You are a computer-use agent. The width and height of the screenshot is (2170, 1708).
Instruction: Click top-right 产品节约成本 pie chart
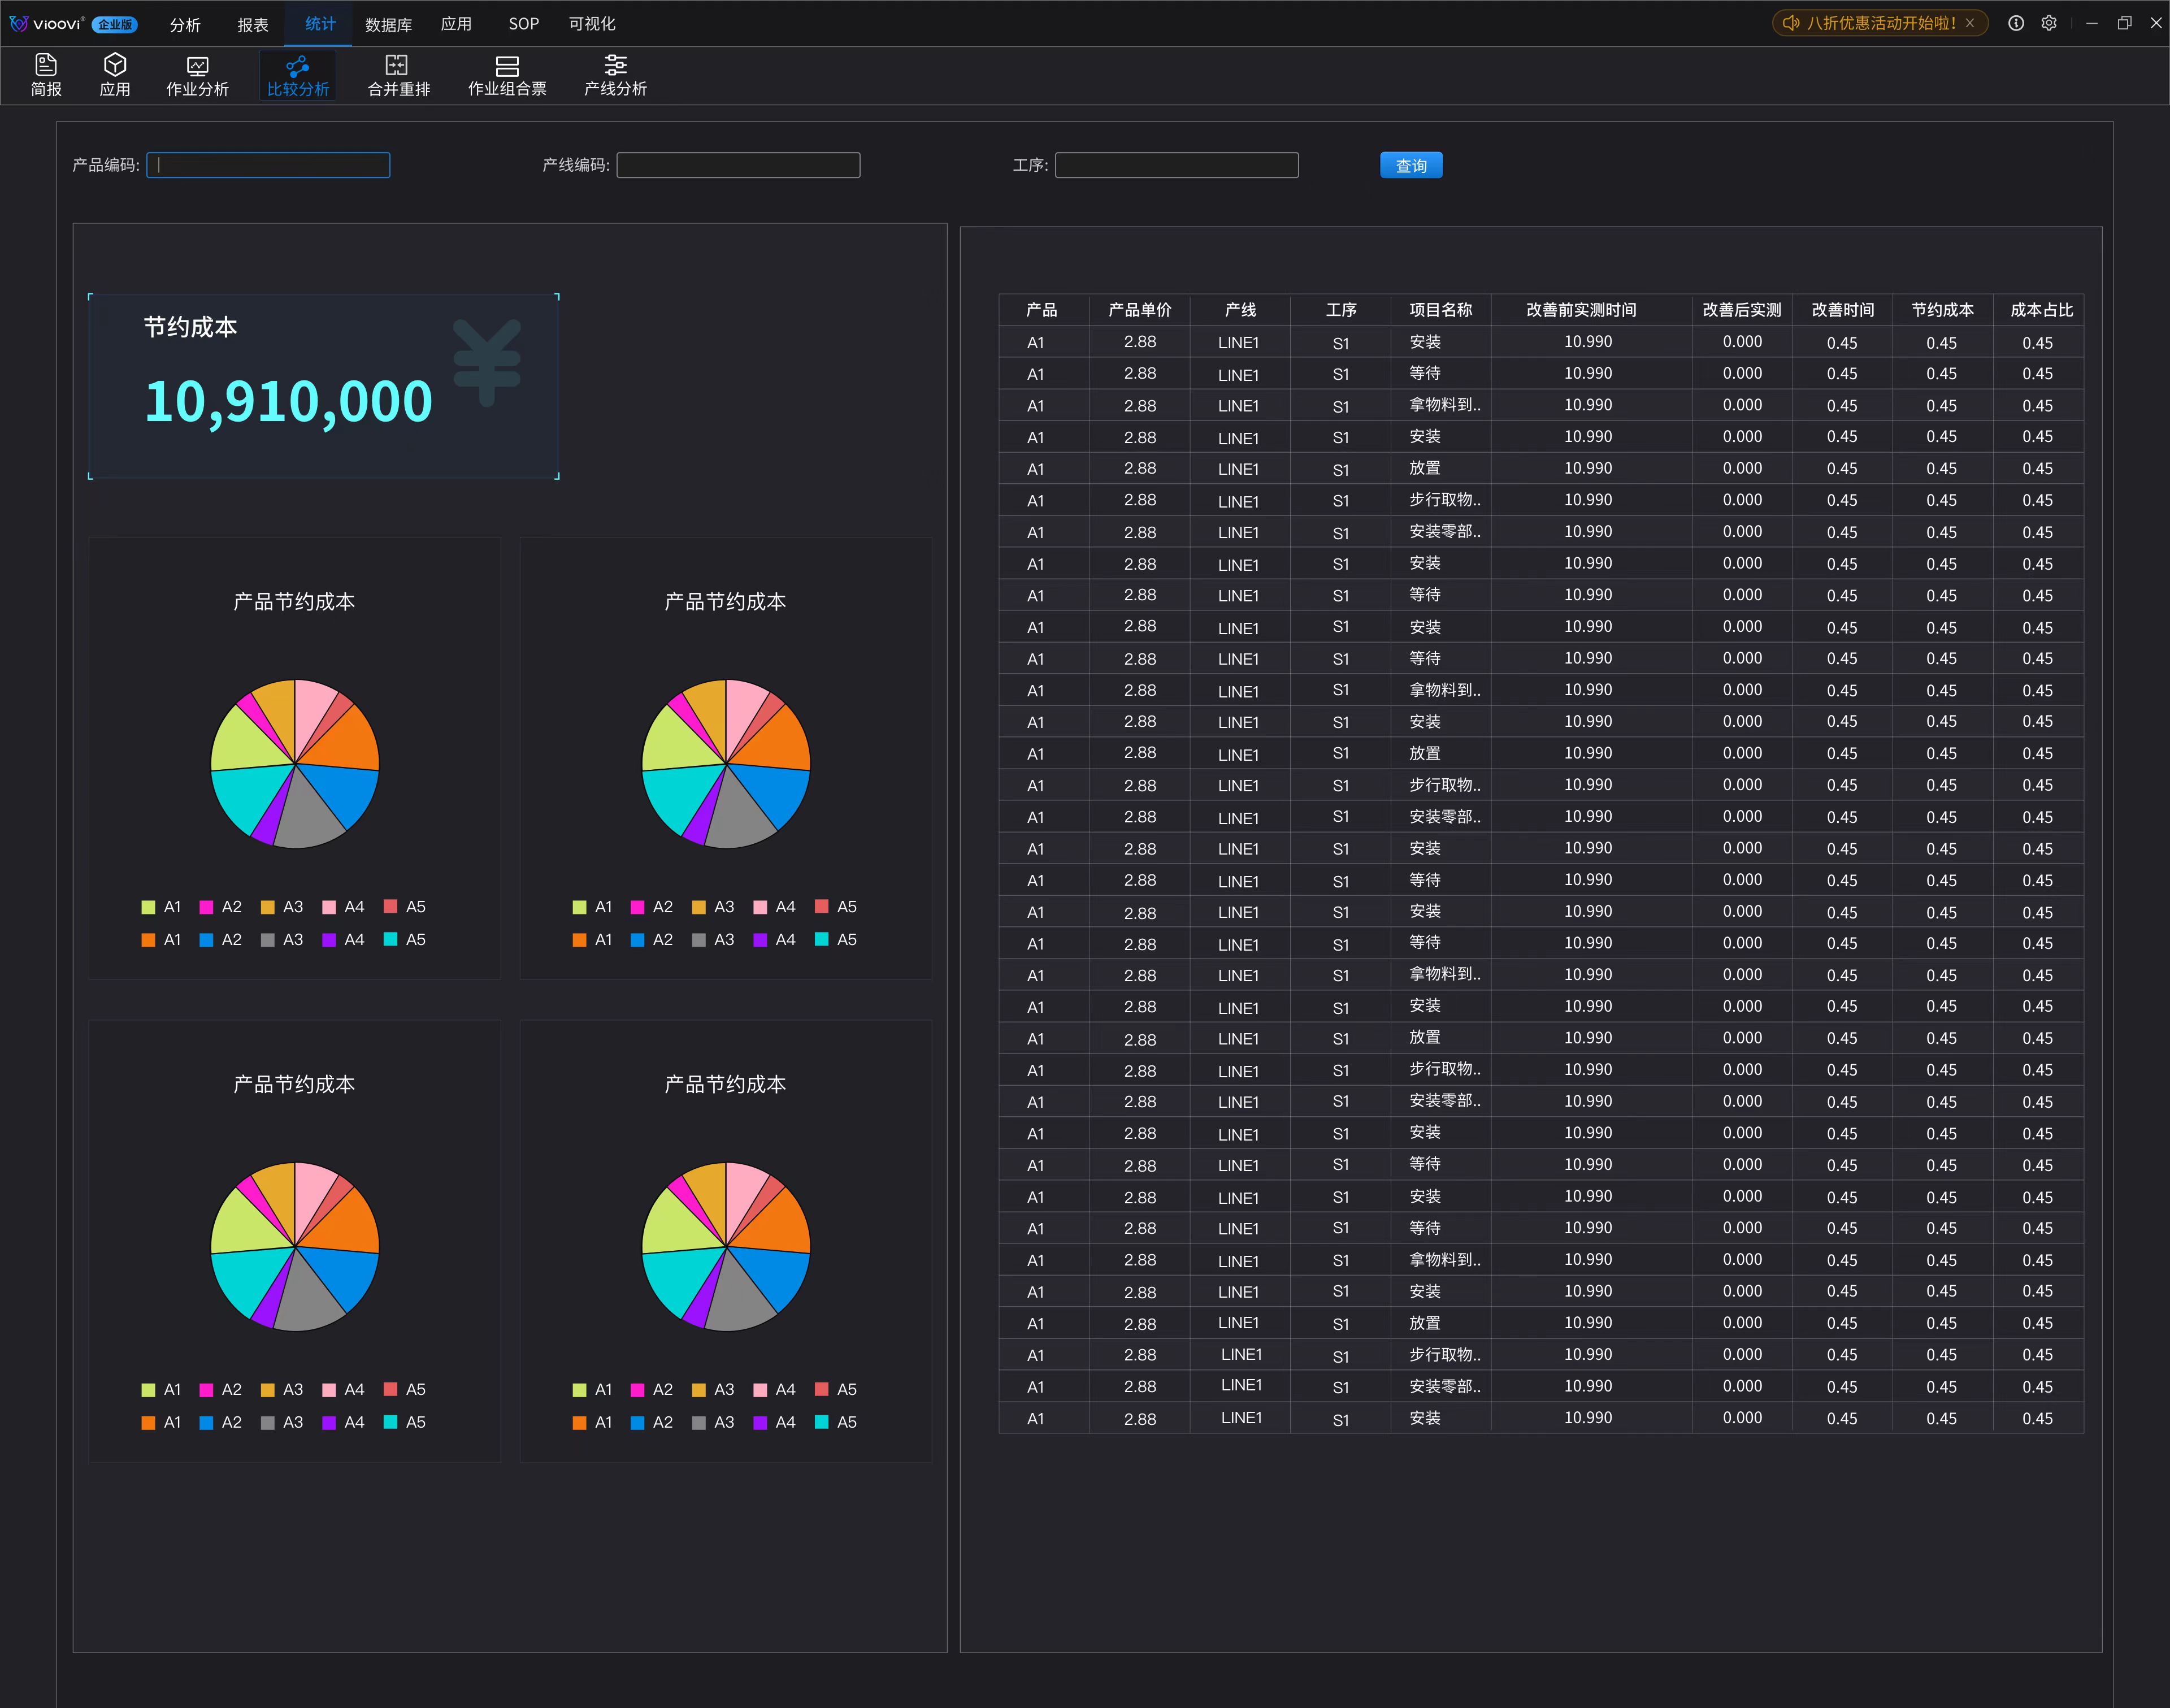pos(726,764)
